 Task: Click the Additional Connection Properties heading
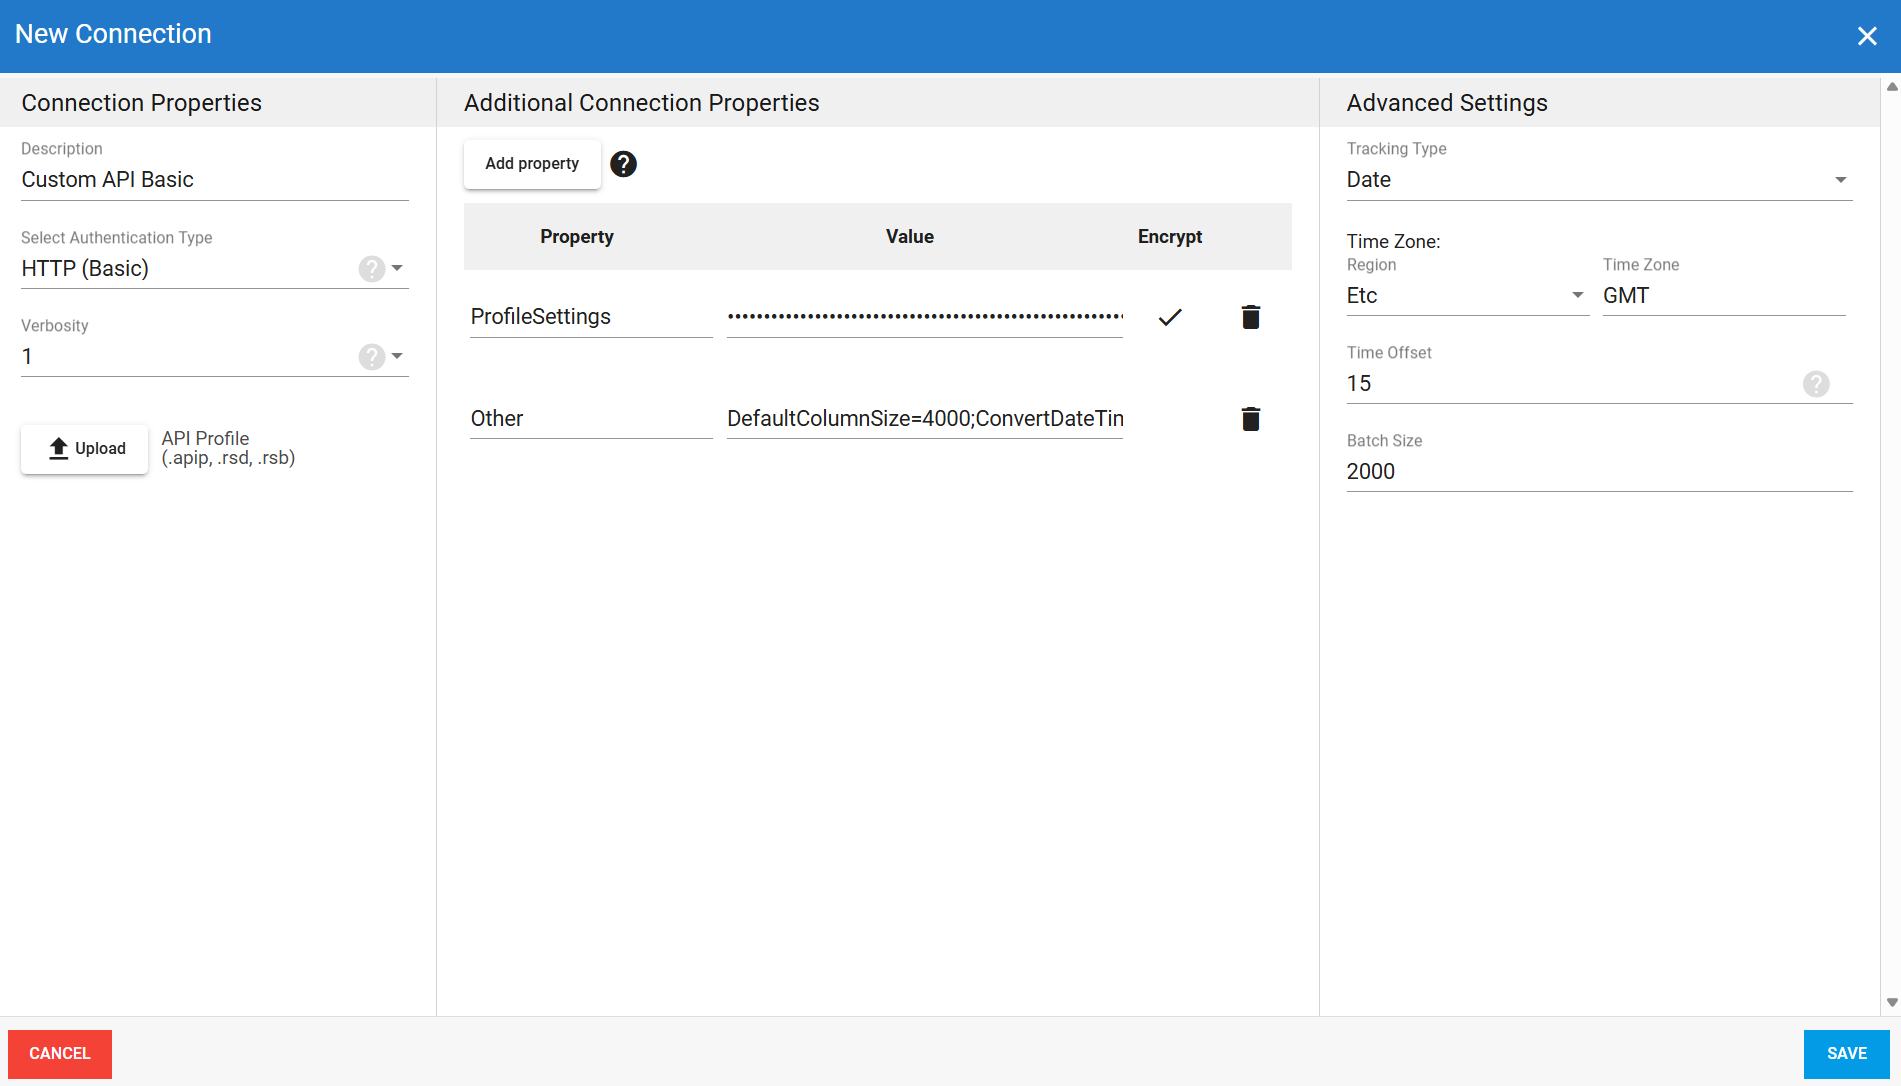pos(642,103)
